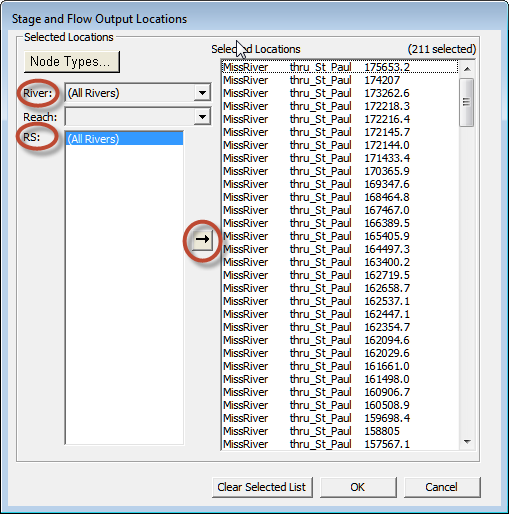The height and width of the screenshot is (514, 509).
Task: Select location row 172144.0
Action: (340, 145)
